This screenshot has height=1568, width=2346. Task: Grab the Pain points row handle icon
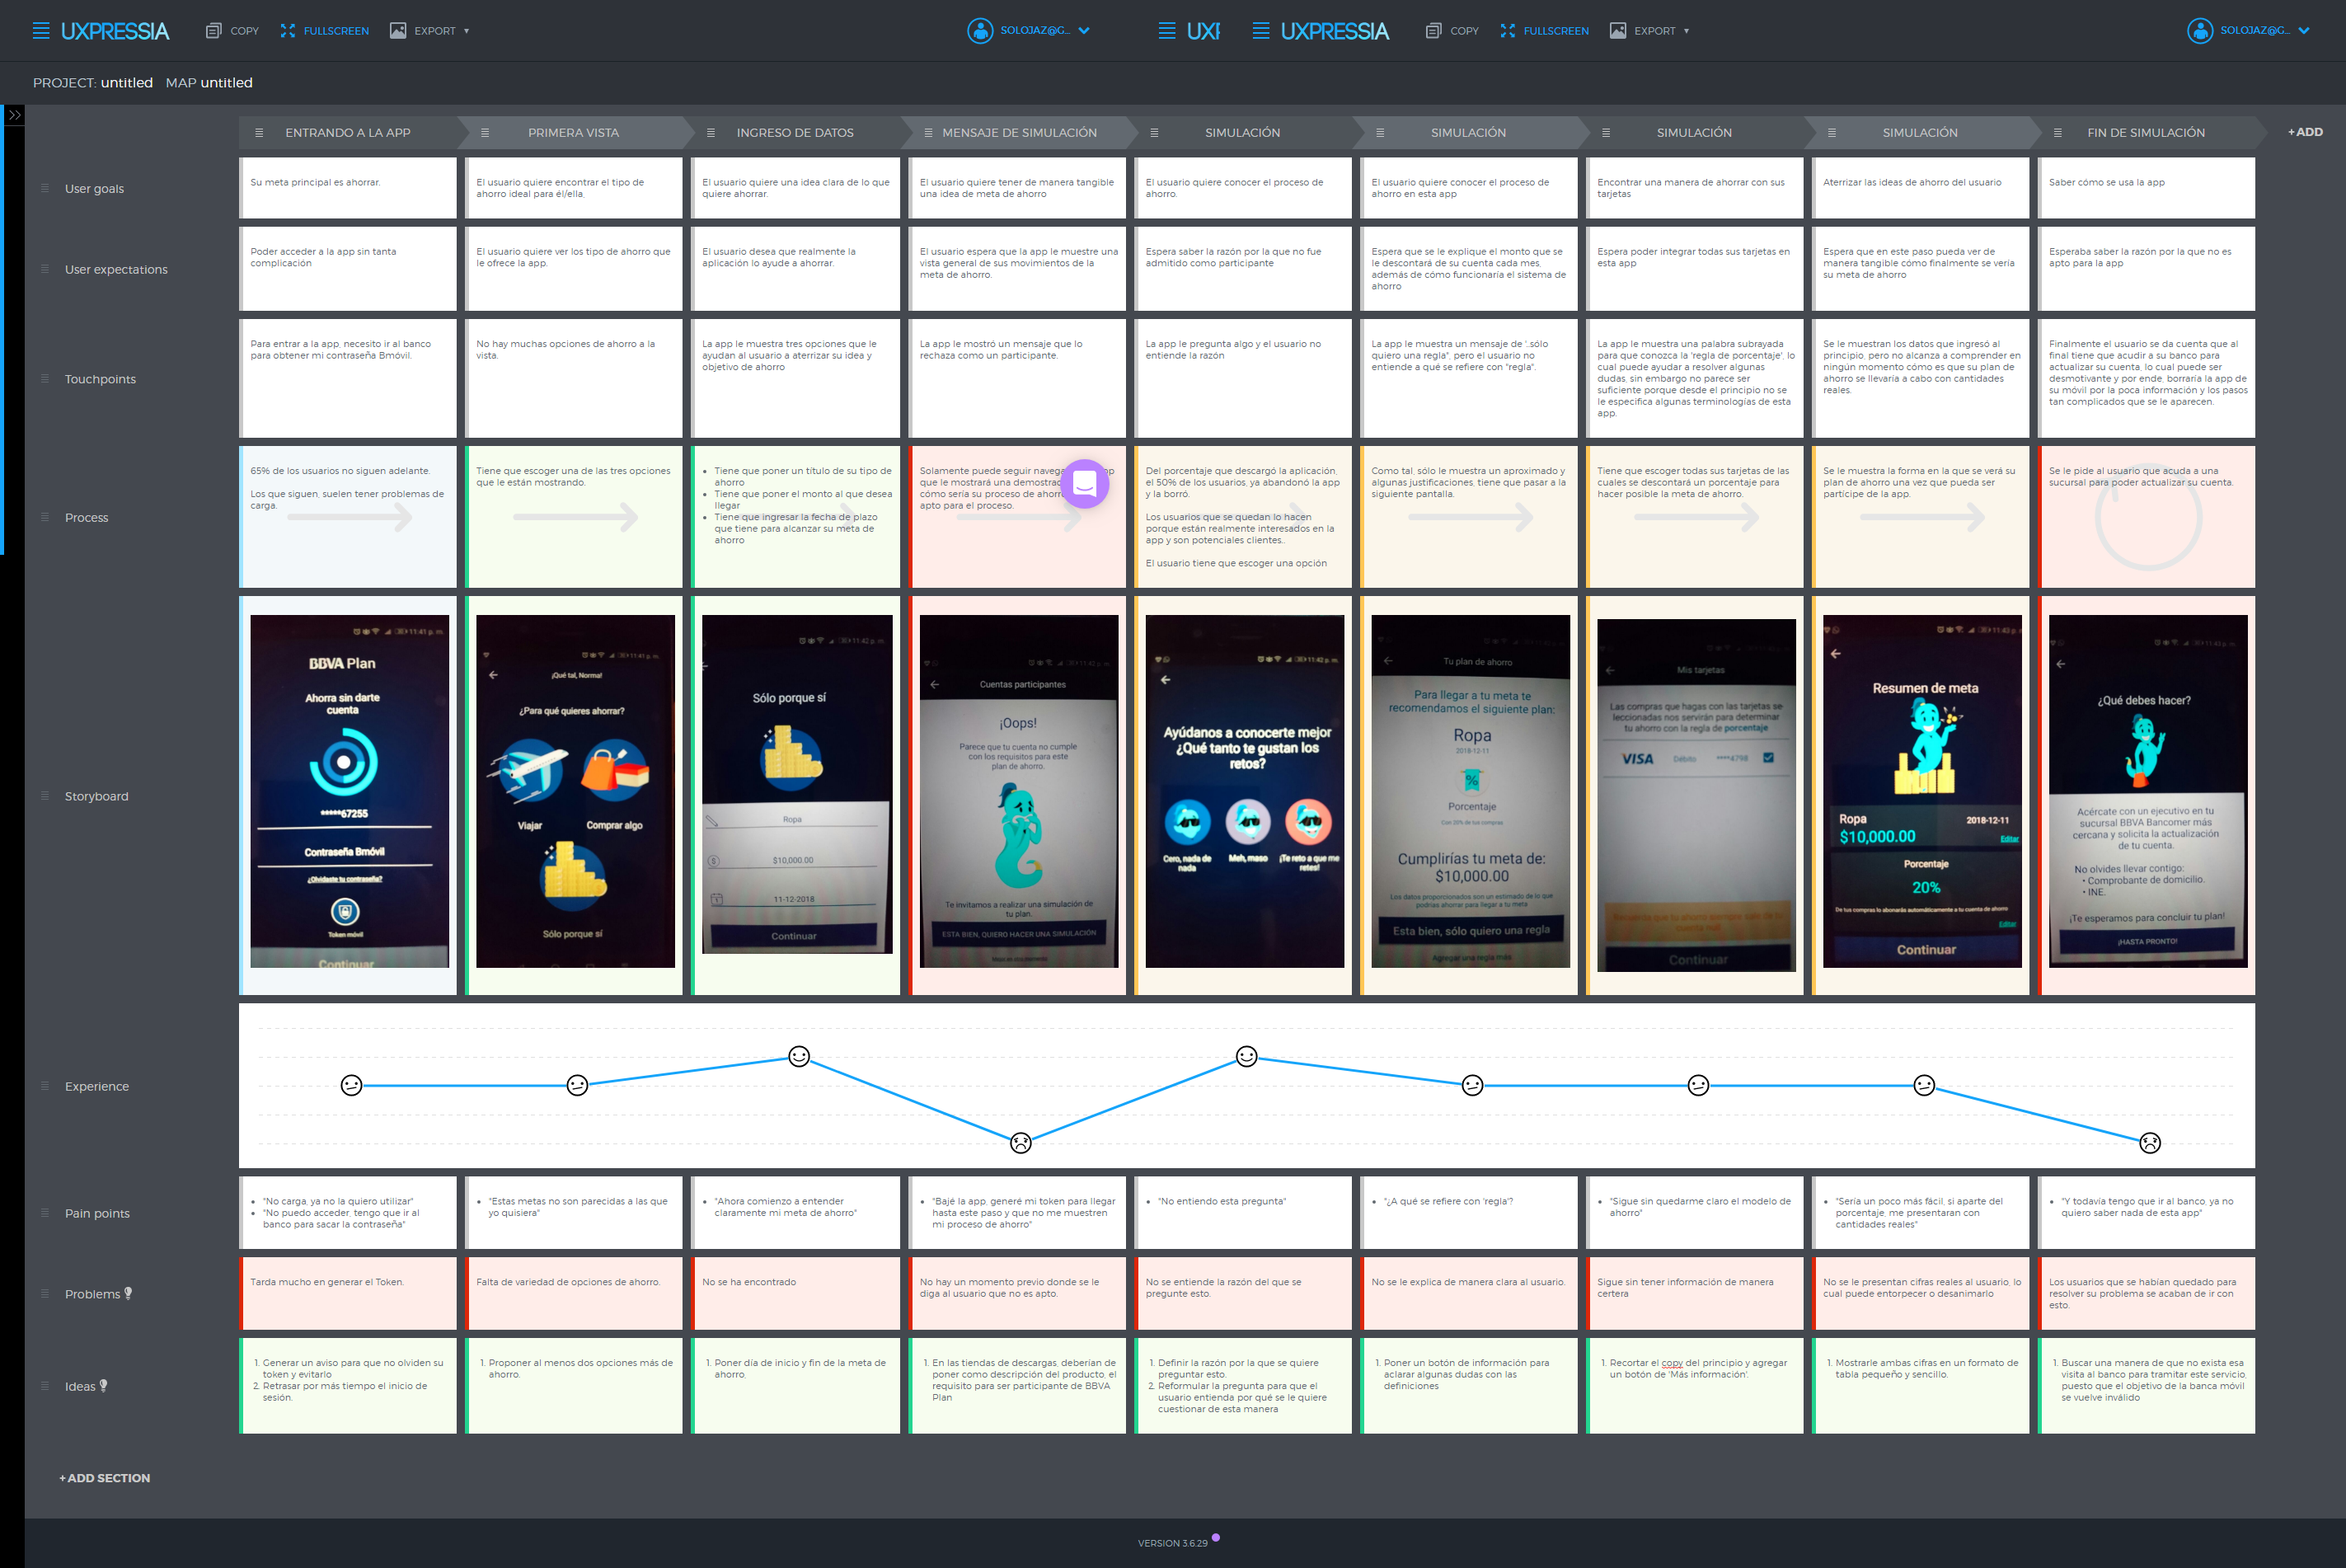coord(44,1213)
